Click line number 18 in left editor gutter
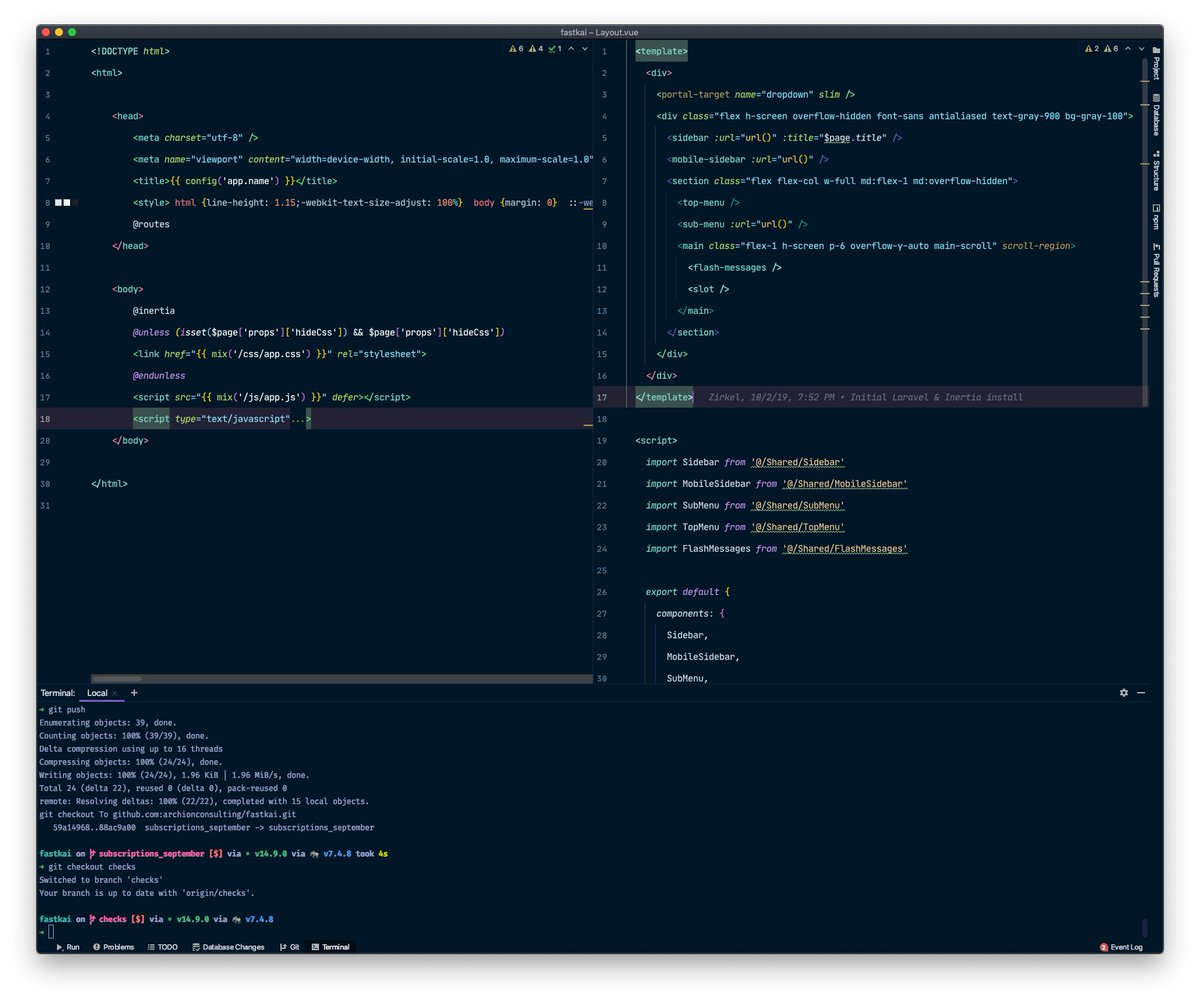 tap(45, 419)
